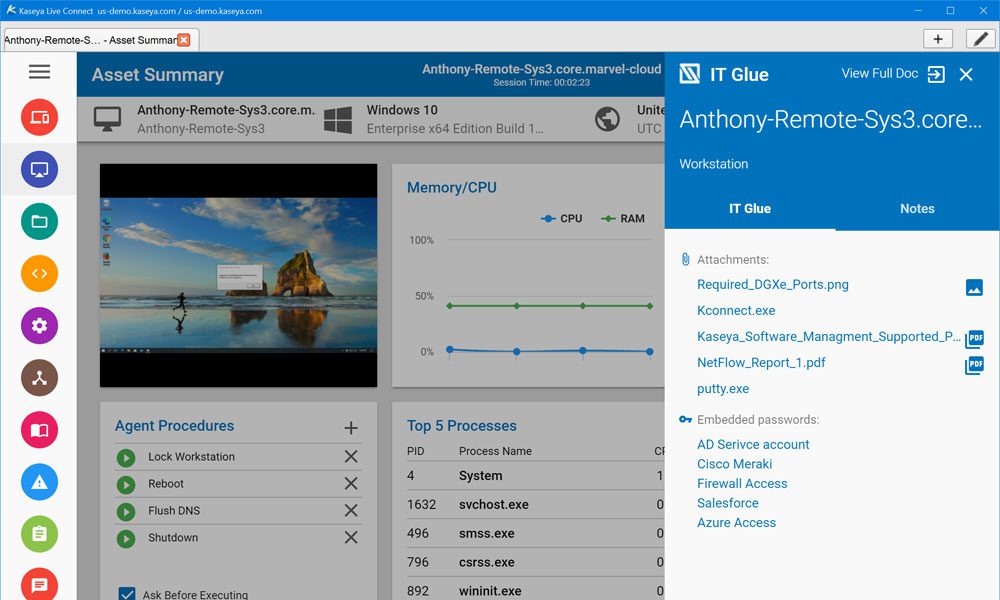Open the blue Alarms warning triangle icon
Image resolution: width=1000 pixels, height=600 pixels.
click(x=39, y=482)
